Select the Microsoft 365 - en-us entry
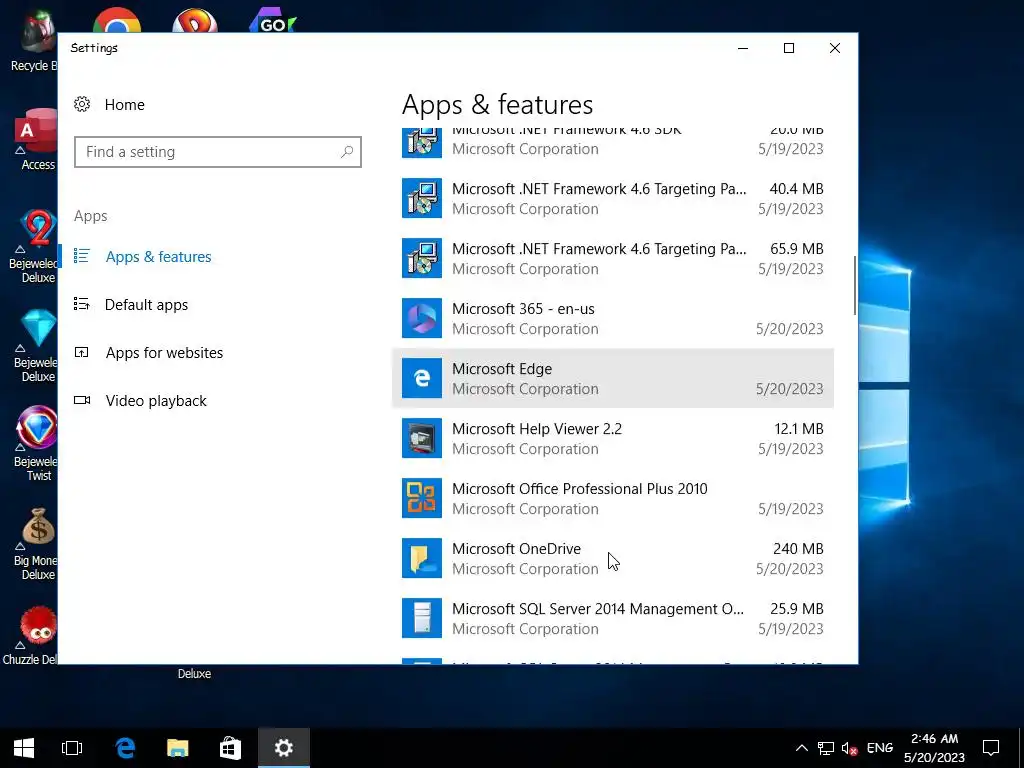Screen dimensions: 1024x768 [613, 318]
